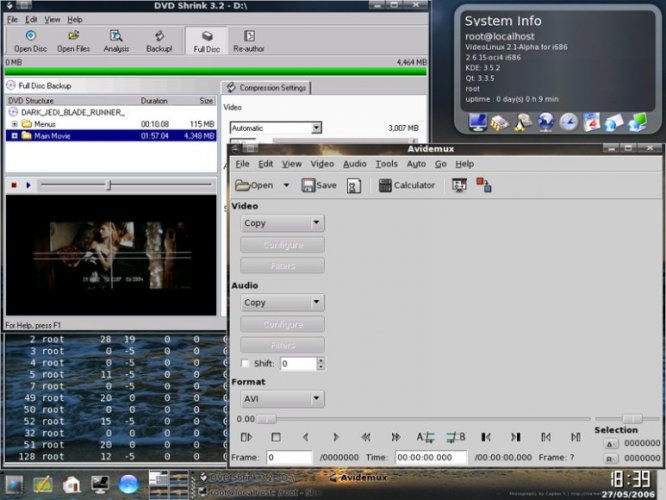Click the Time input field in Avidemux

click(431, 458)
